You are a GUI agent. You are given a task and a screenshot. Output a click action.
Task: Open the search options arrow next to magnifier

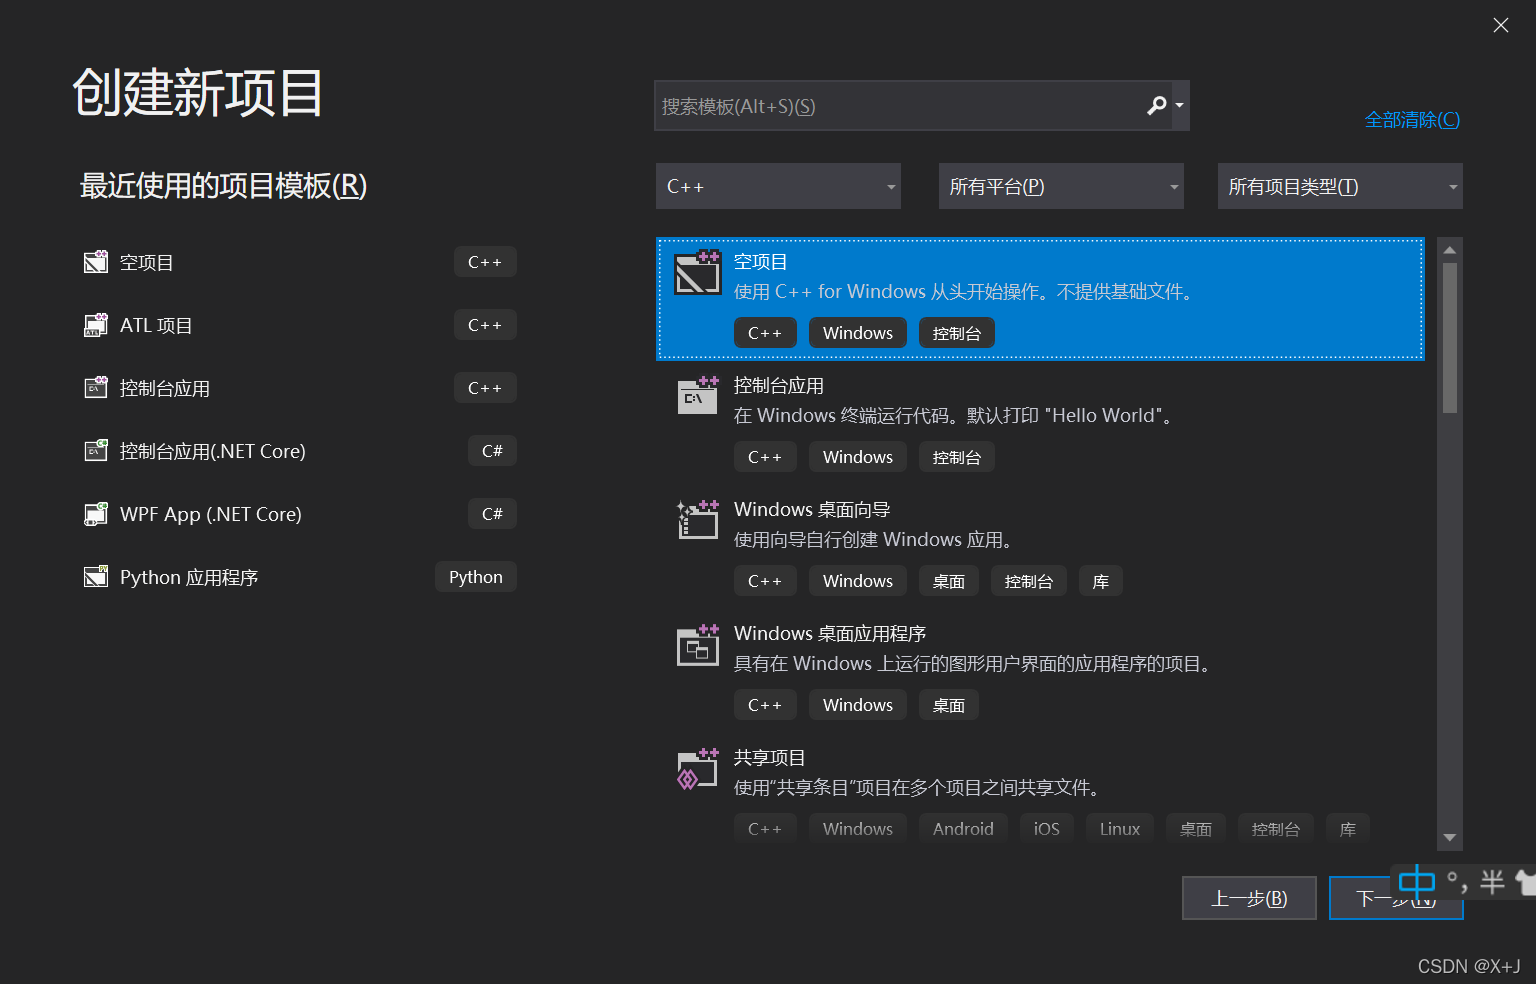1178,105
